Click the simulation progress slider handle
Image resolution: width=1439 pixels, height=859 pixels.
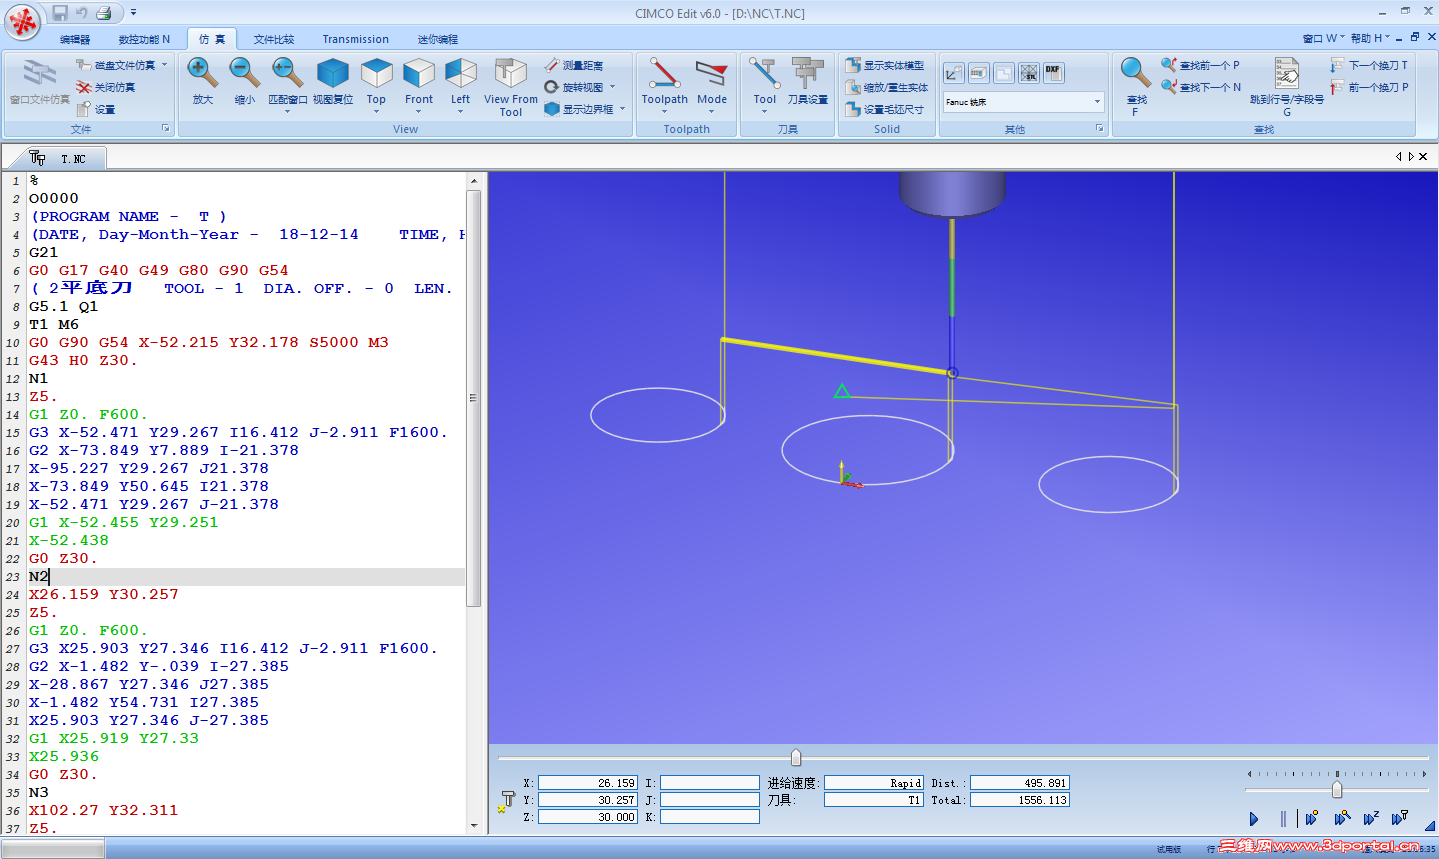[796, 757]
